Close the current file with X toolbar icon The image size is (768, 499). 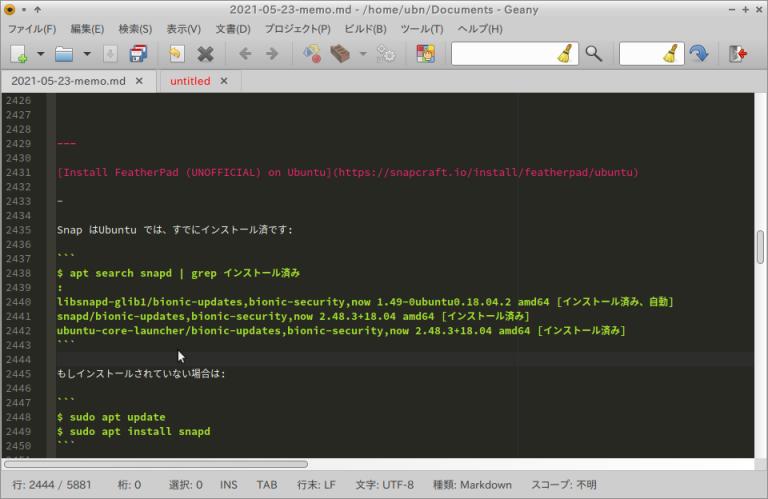tap(206, 54)
